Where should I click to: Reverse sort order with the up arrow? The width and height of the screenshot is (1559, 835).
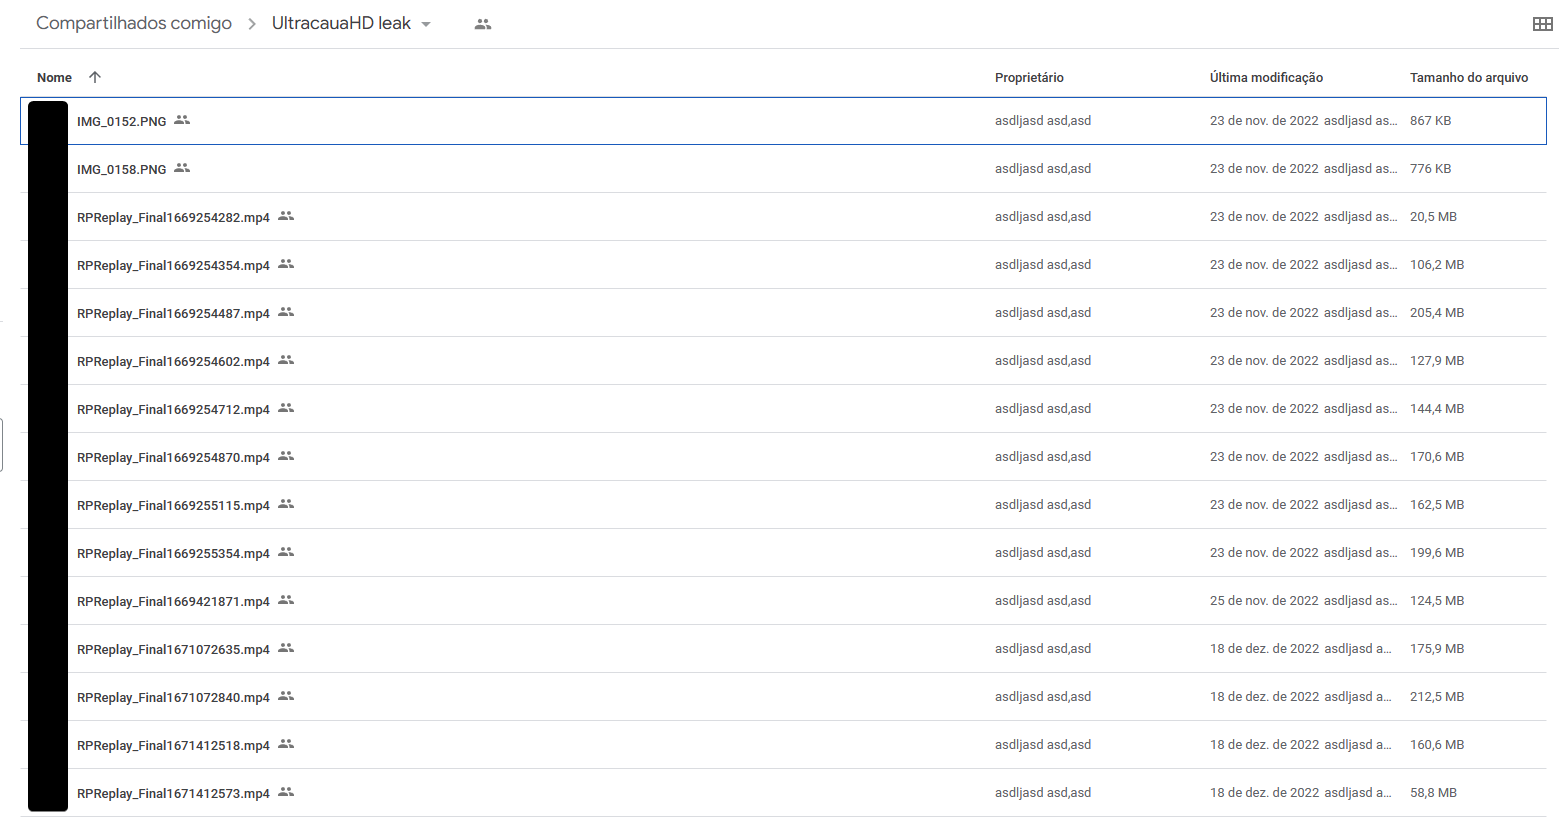(x=95, y=77)
